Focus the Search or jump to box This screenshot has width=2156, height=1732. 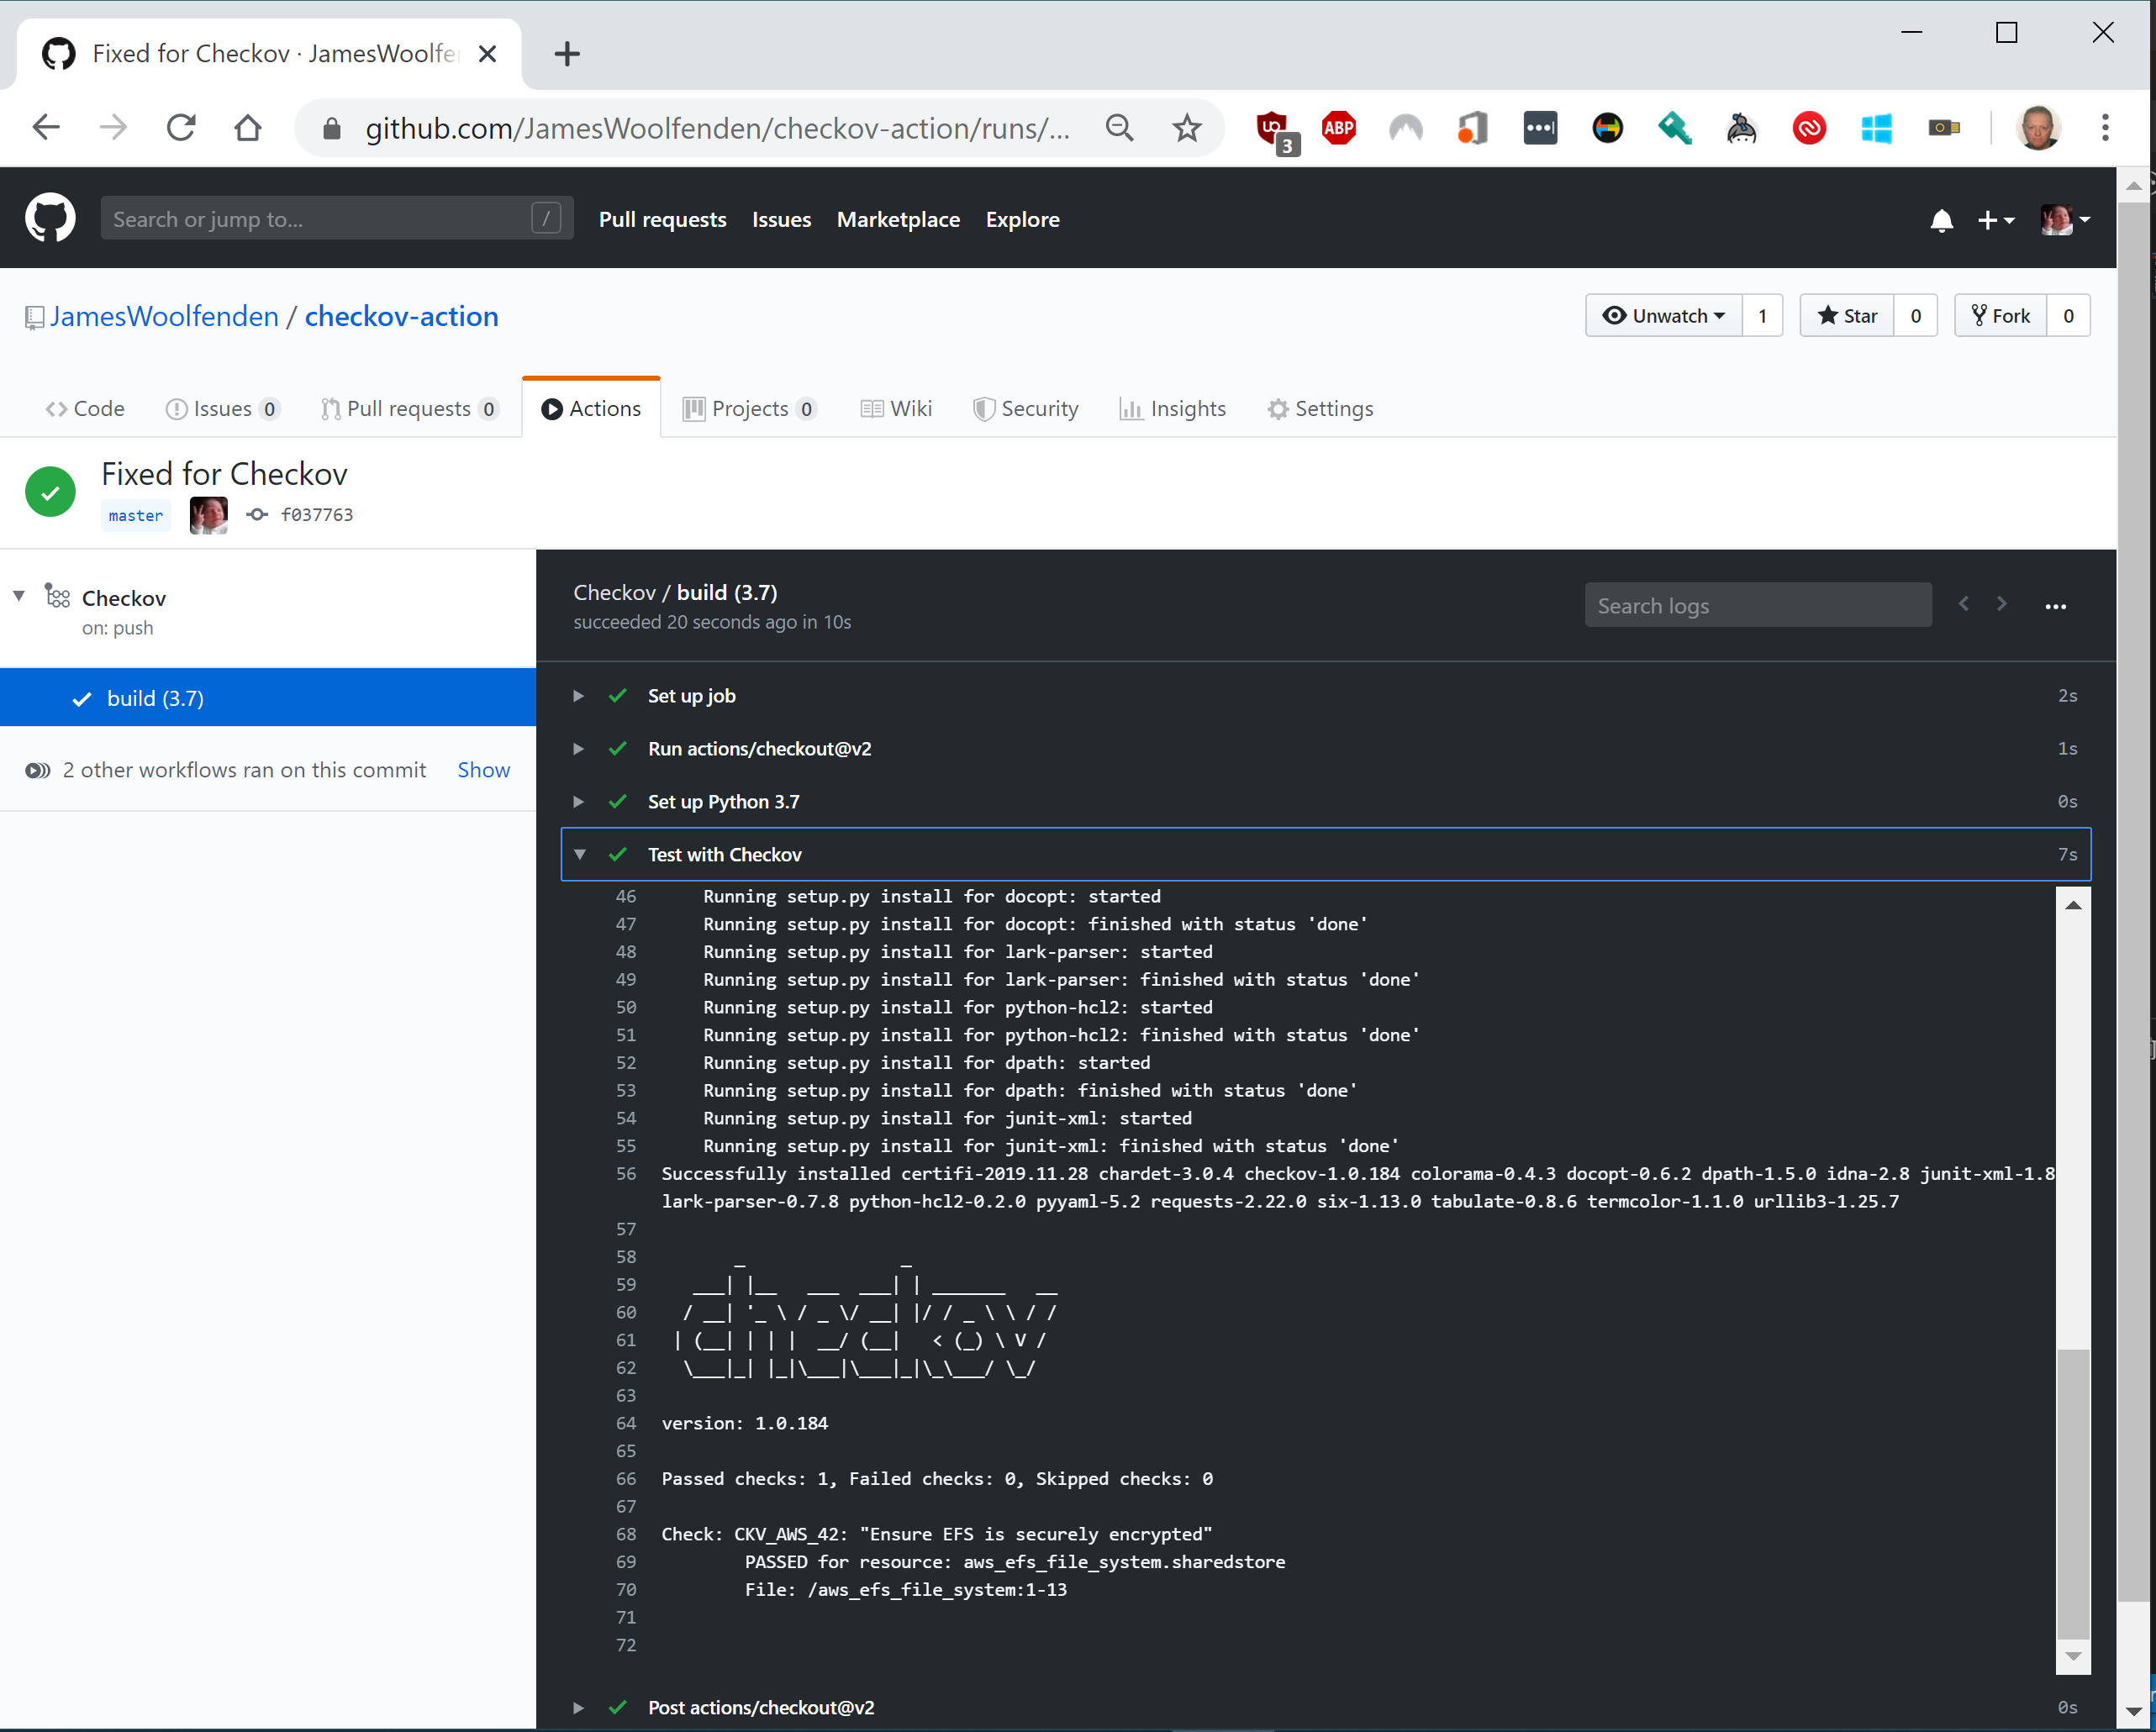click(336, 219)
